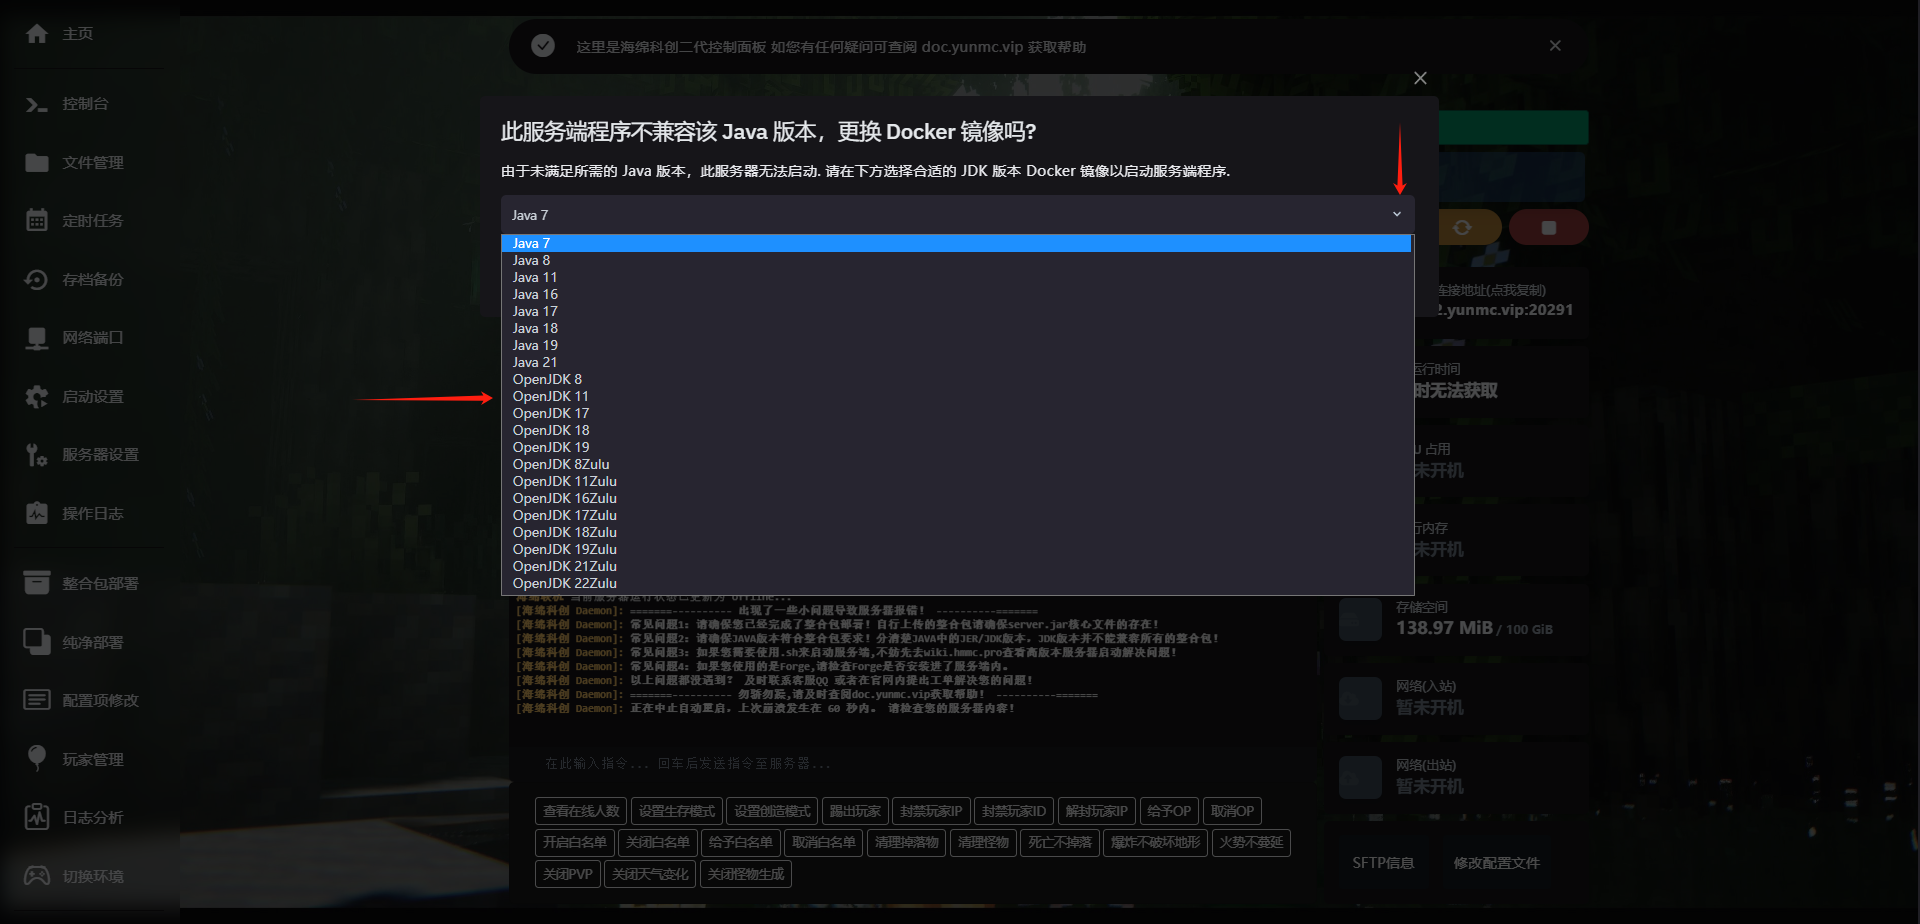Click the 修改配置文件 button
1920x924 pixels.
[1496, 863]
